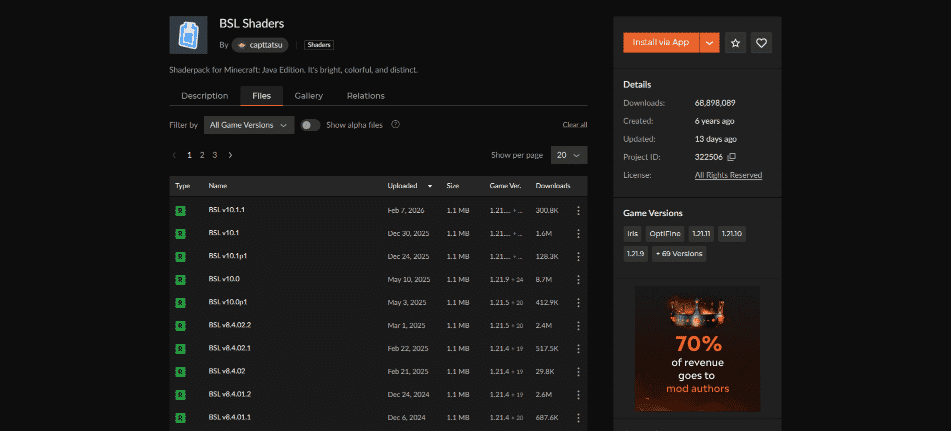The width and height of the screenshot is (951, 431).
Task: Open three-dot menu for BSL v10.1.1
Action: click(578, 210)
